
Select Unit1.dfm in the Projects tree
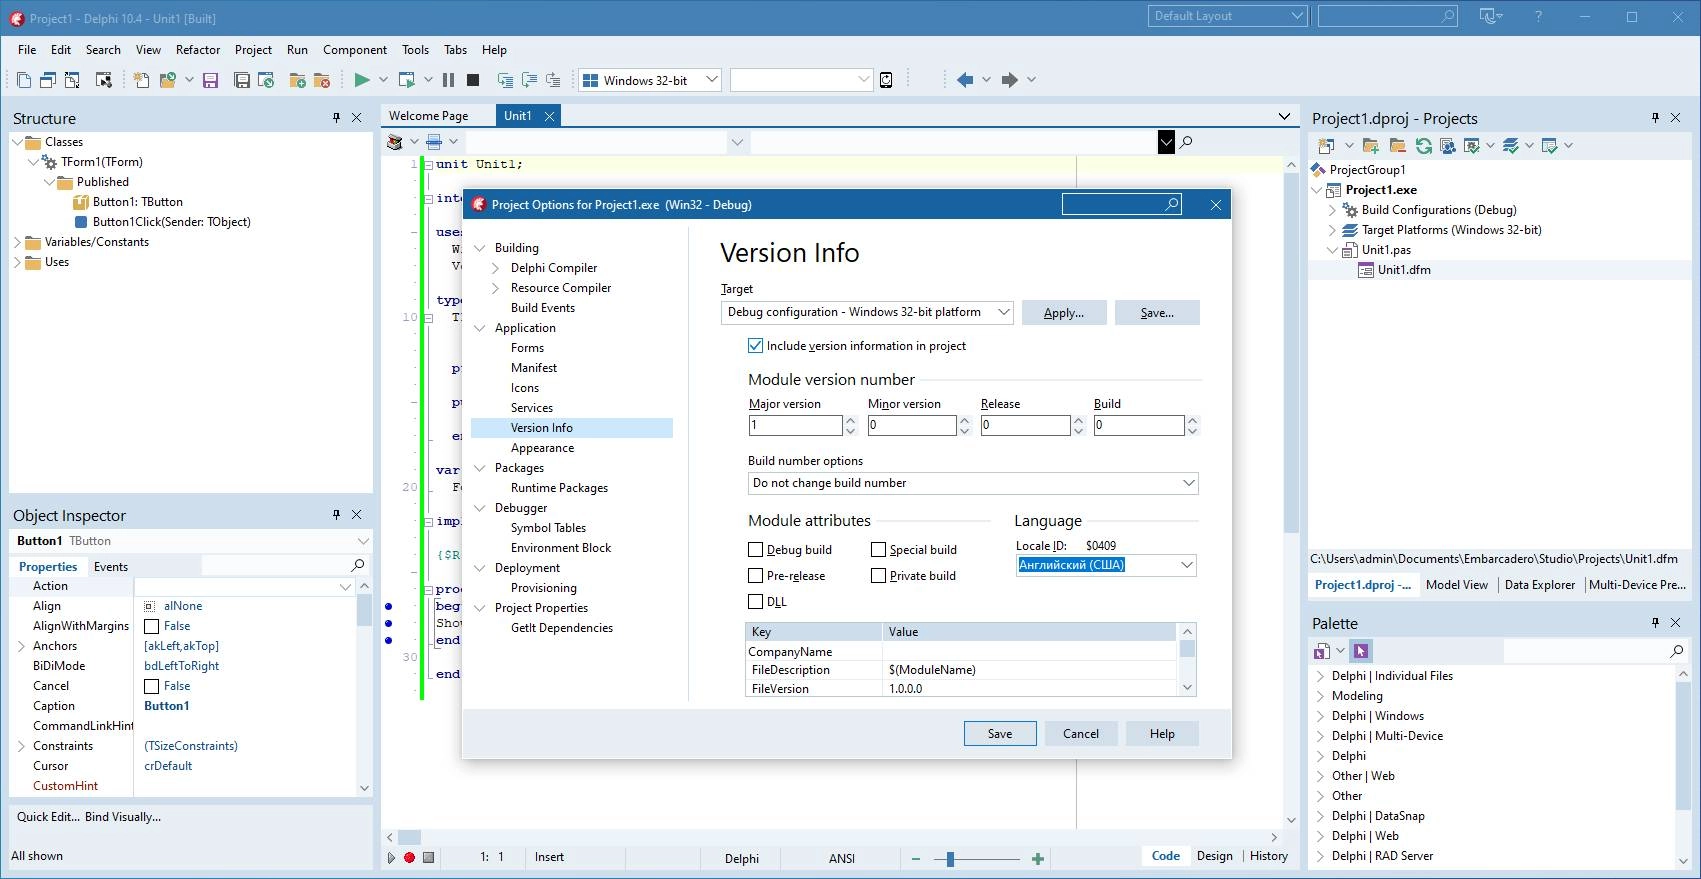[x=1404, y=270]
